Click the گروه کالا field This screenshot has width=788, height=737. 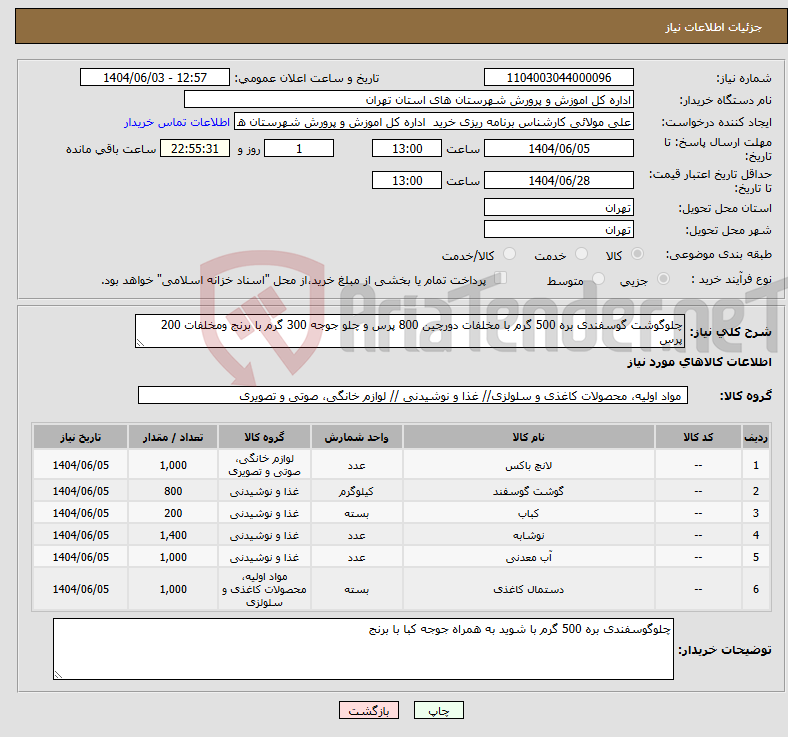413,395
